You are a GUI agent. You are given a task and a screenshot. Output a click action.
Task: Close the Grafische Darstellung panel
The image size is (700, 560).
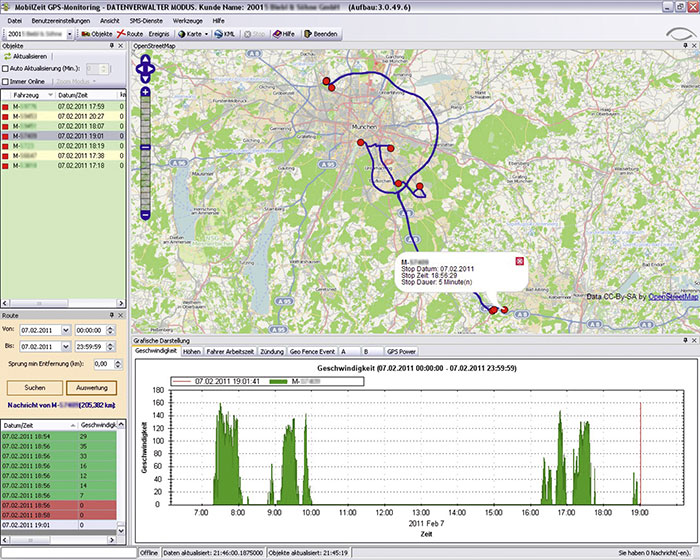click(694, 340)
